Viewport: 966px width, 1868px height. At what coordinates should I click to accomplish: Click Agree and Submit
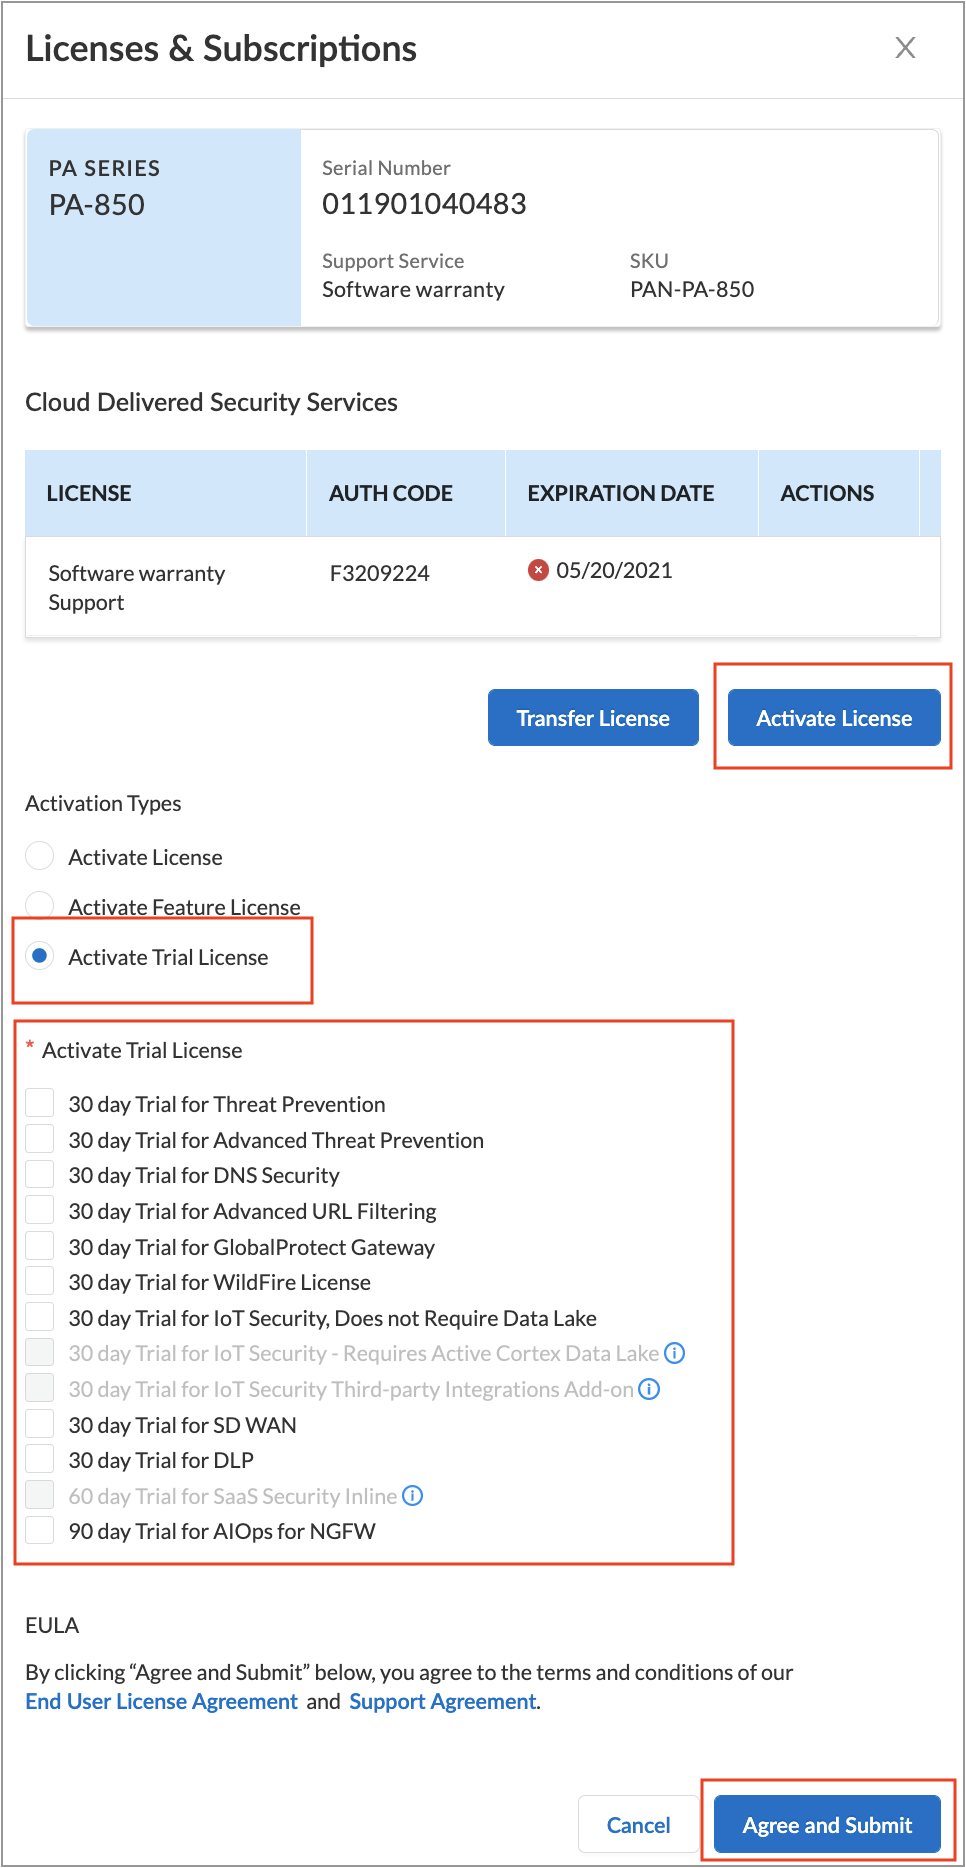pyautogui.click(x=827, y=1825)
